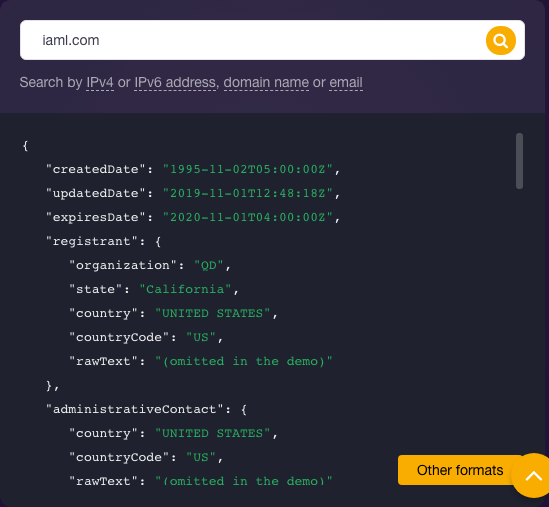Click registrant country value "UNITED STATES"

(213, 313)
